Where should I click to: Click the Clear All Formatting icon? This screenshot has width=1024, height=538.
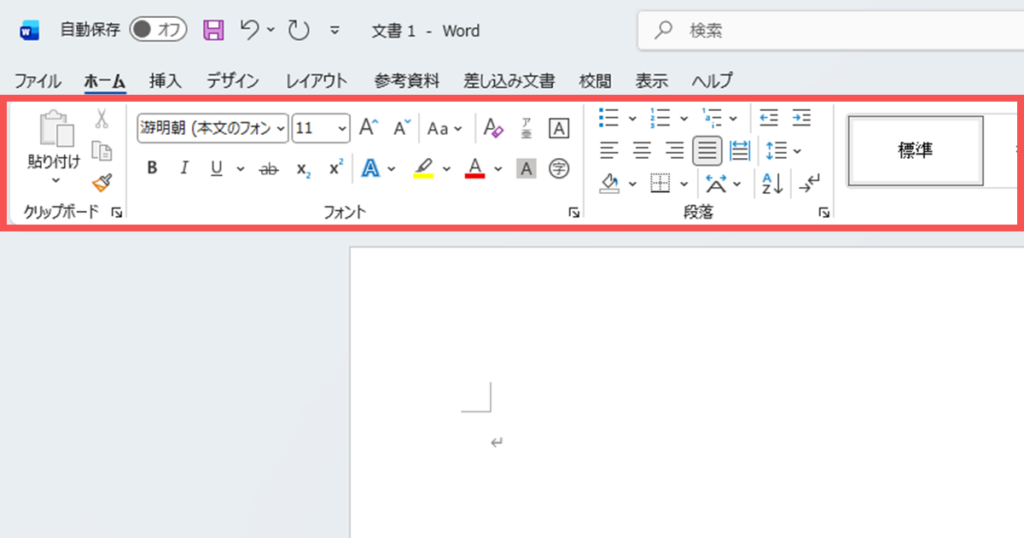click(x=493, y=128)
